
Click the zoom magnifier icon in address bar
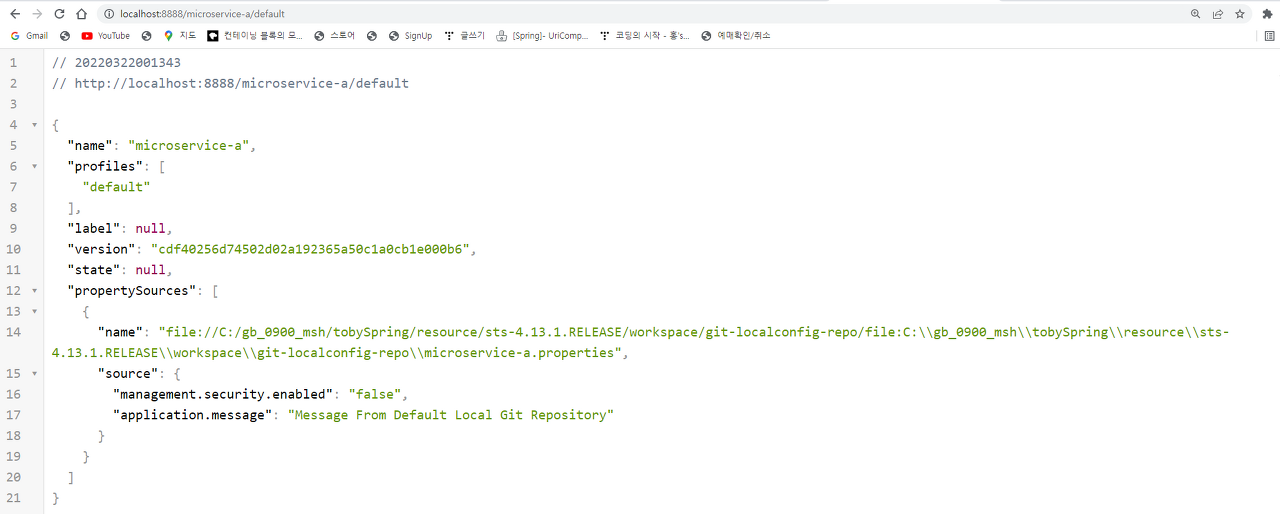[1195, 14]
